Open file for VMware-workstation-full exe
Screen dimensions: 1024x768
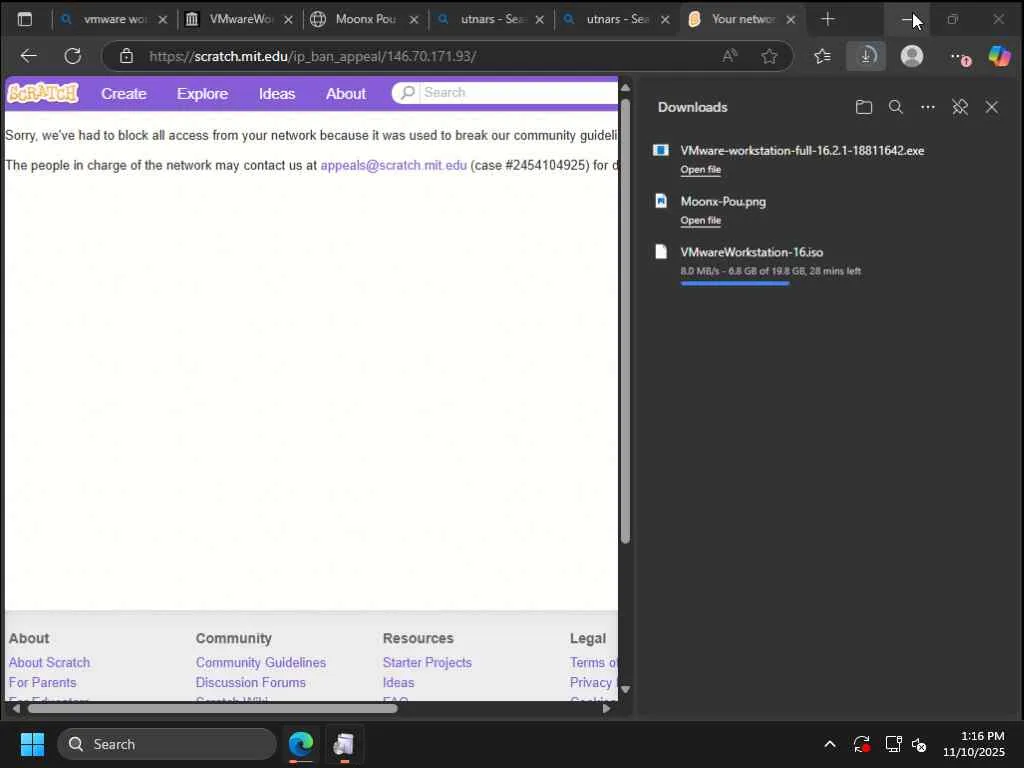[x=700, y=170]
